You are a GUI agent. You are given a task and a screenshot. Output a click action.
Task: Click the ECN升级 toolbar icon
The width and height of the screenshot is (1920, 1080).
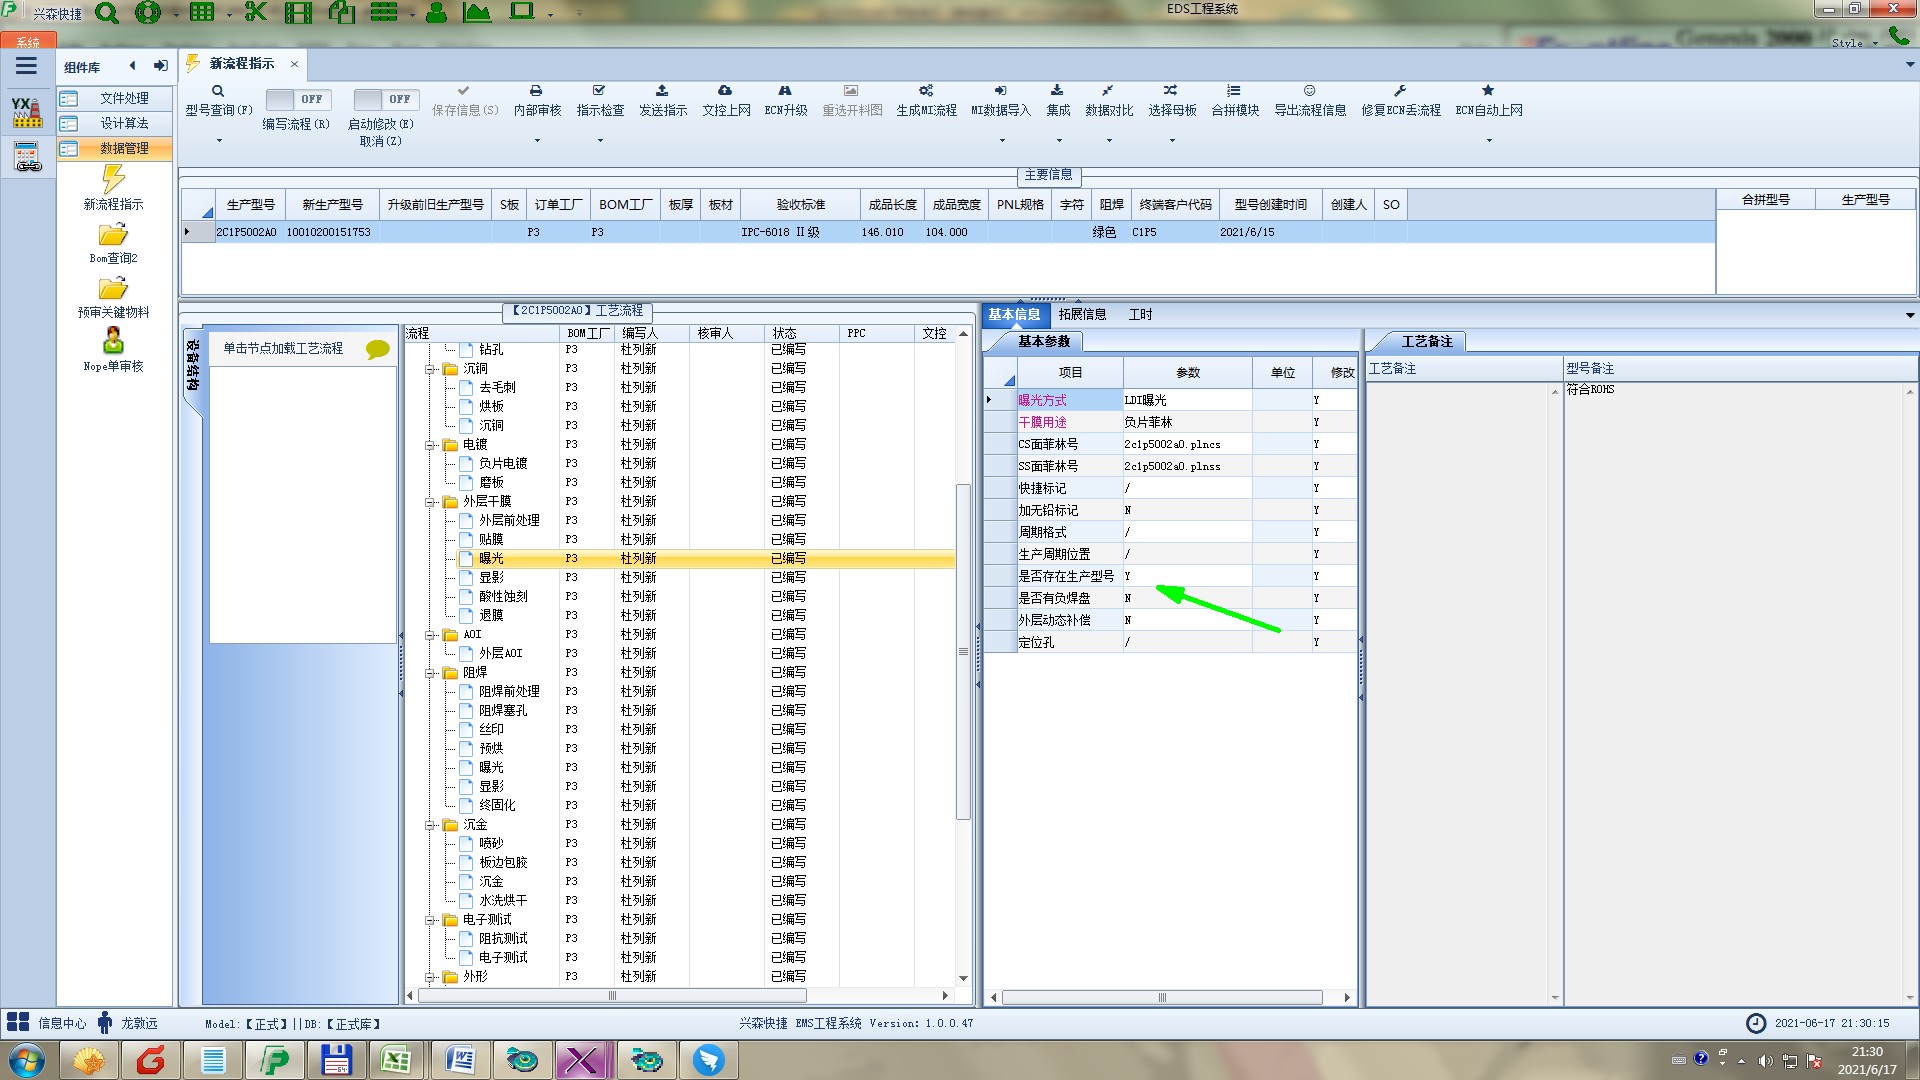tap(785, 91)
